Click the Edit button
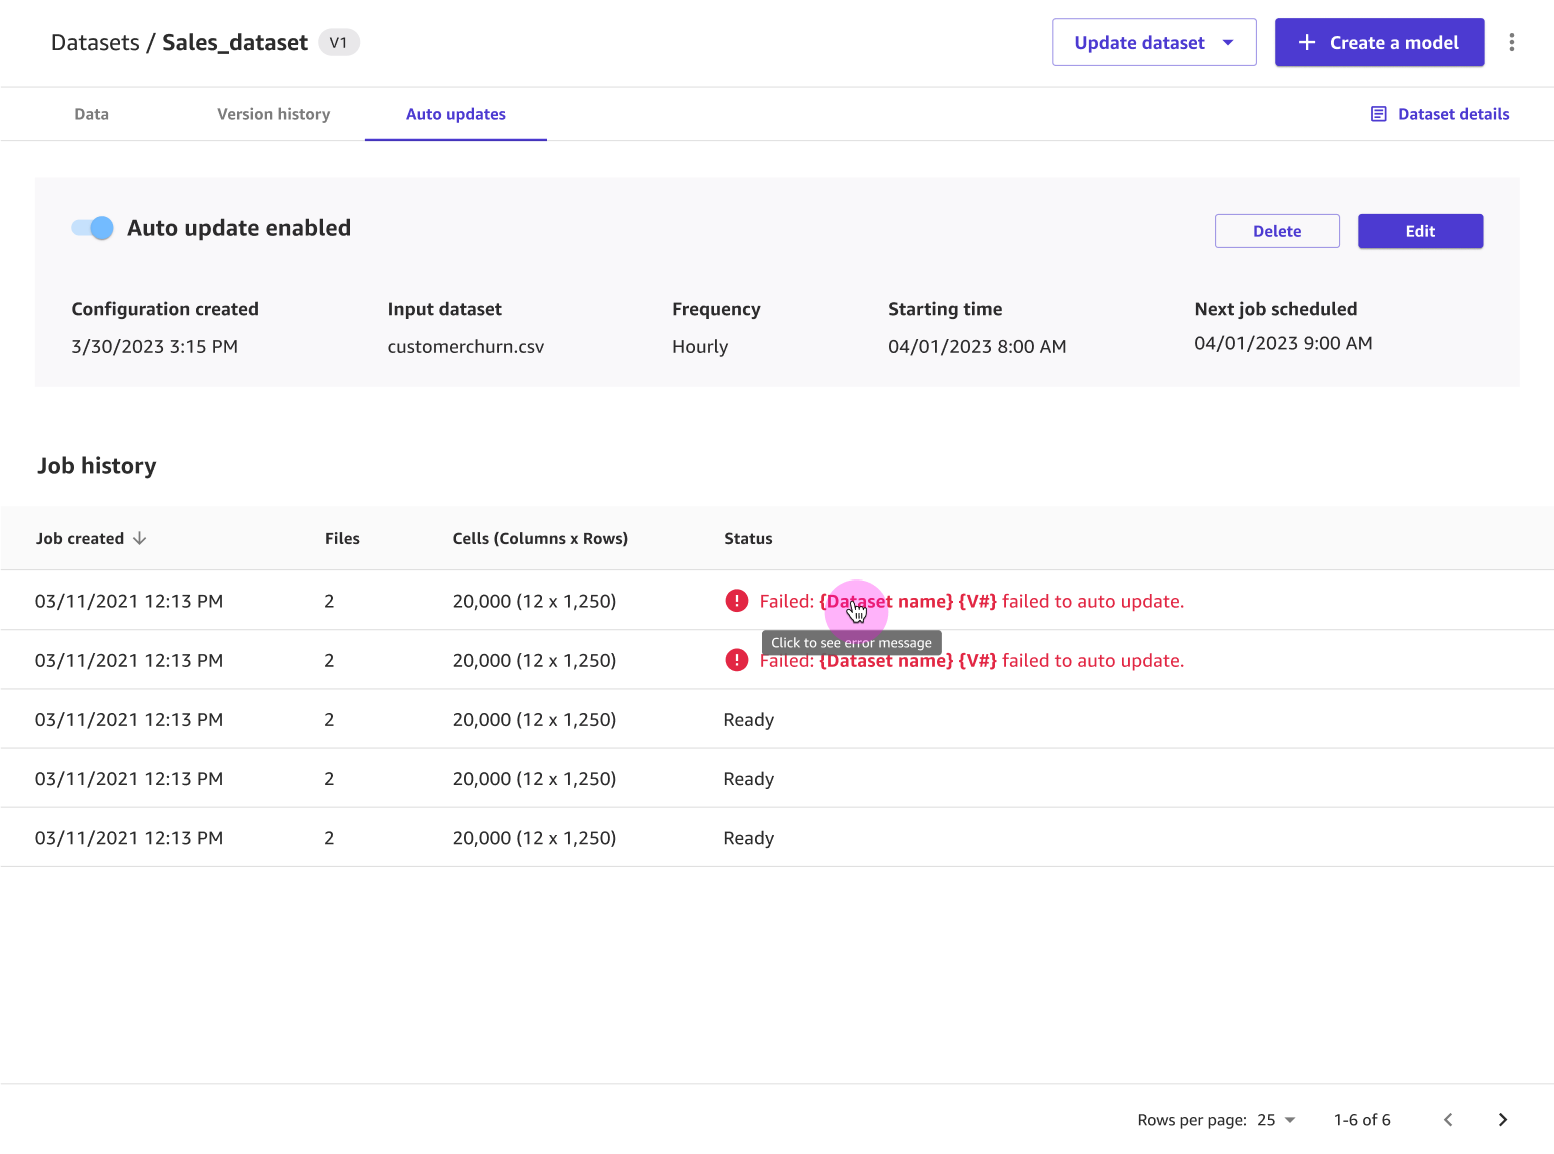 (1420, 231)
